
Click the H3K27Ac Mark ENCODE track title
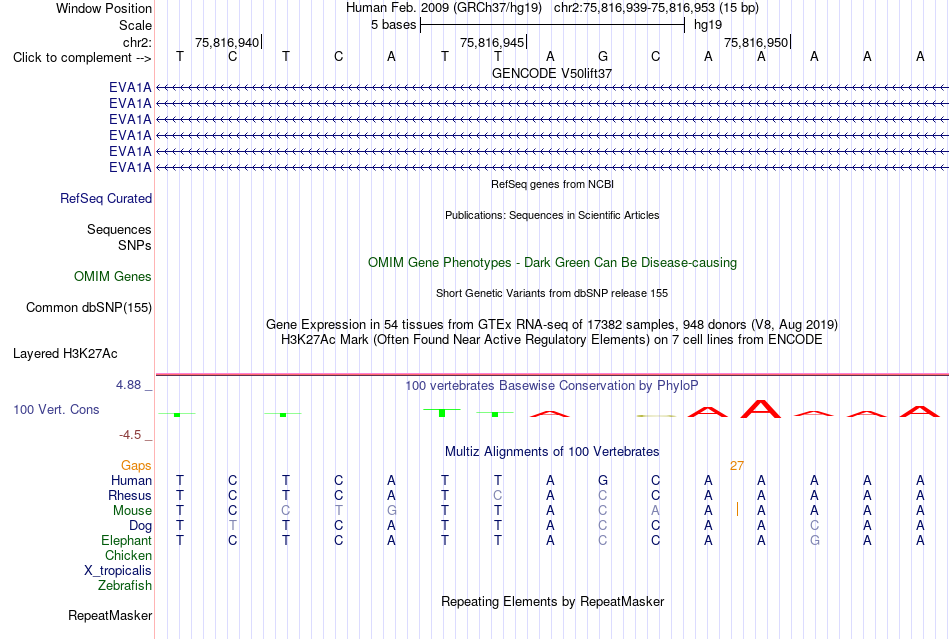(x=552, y=339)
